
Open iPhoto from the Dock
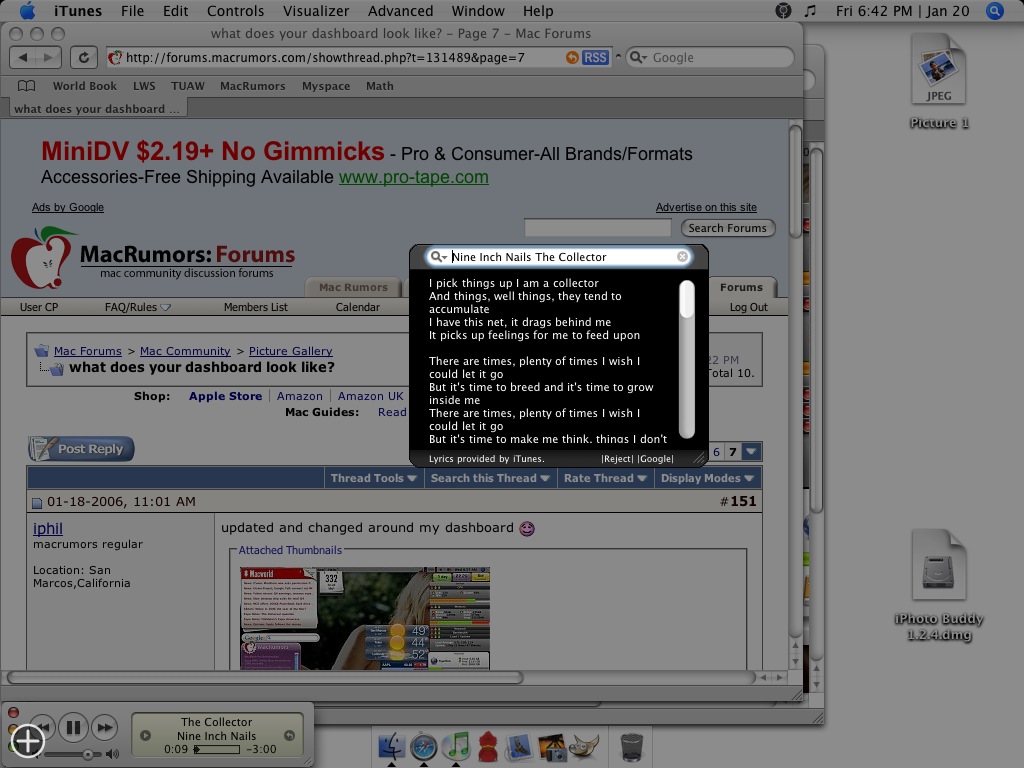(x=552, y=746)
